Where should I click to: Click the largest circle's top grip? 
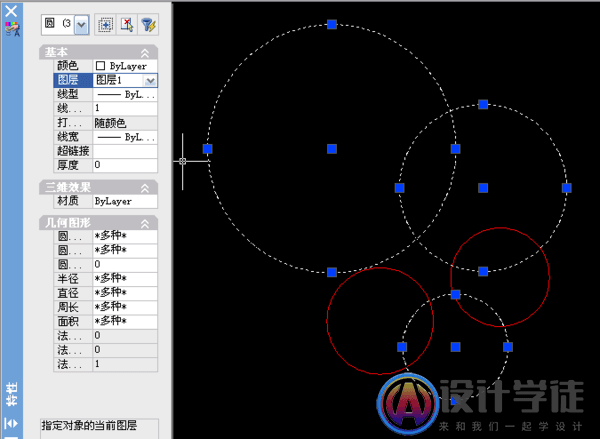[332, 24]
